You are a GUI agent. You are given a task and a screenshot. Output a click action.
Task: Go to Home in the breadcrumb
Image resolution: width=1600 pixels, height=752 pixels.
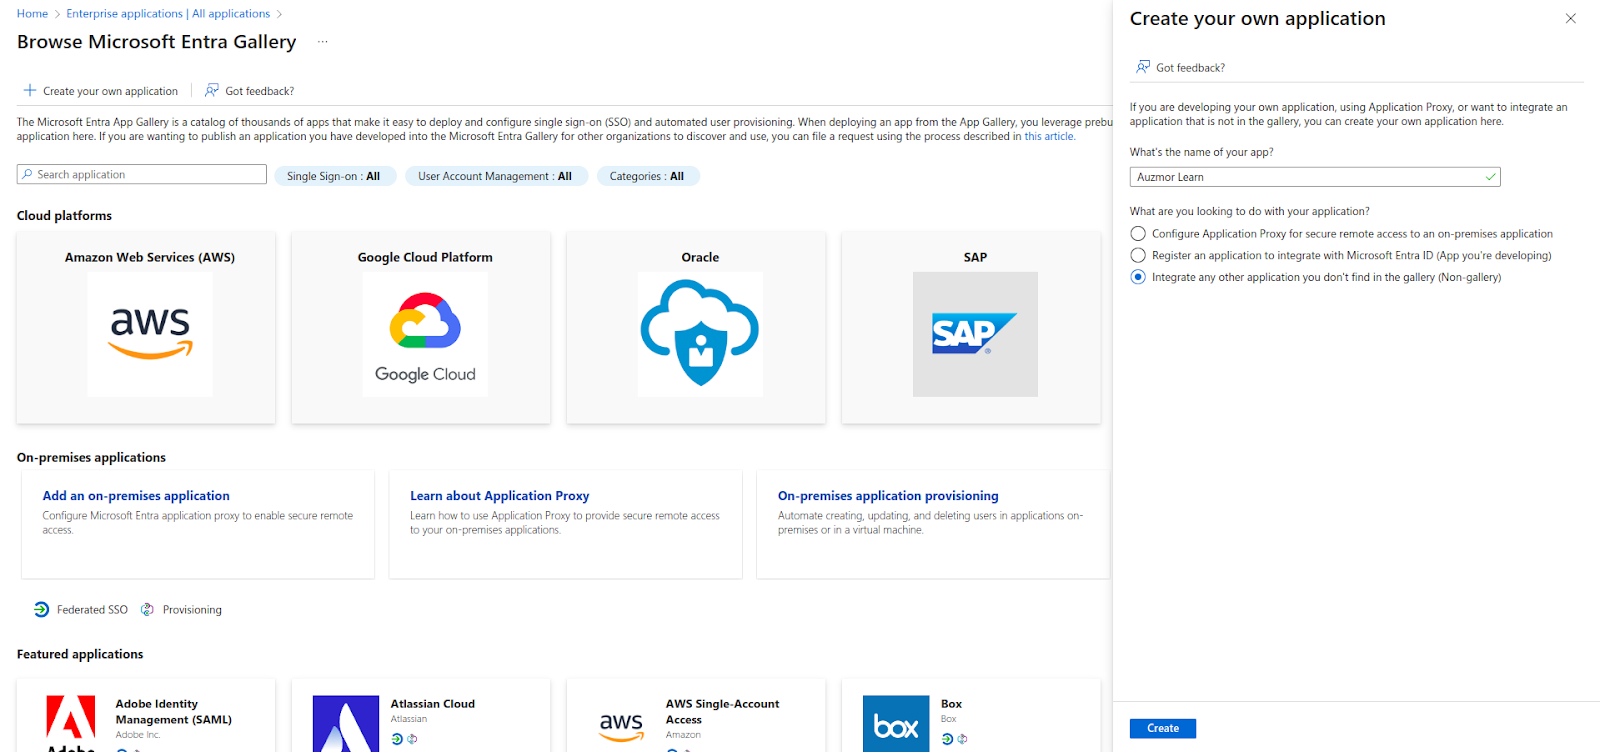click(32, 13)
